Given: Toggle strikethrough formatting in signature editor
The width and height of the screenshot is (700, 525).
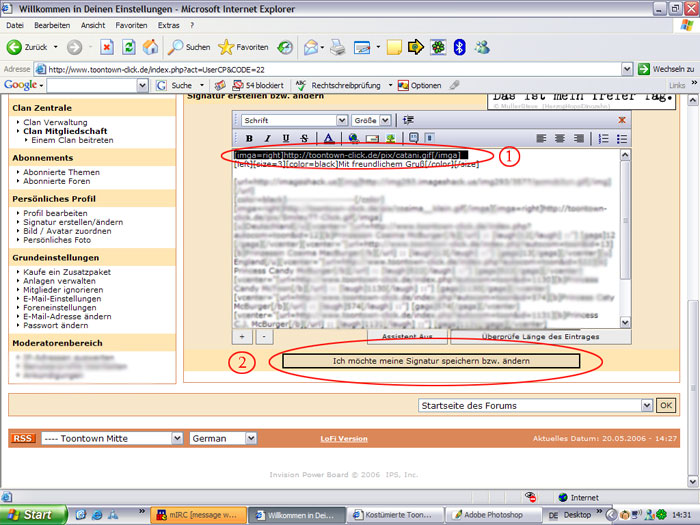Looking at the screenshot, I should click(304, 138).
